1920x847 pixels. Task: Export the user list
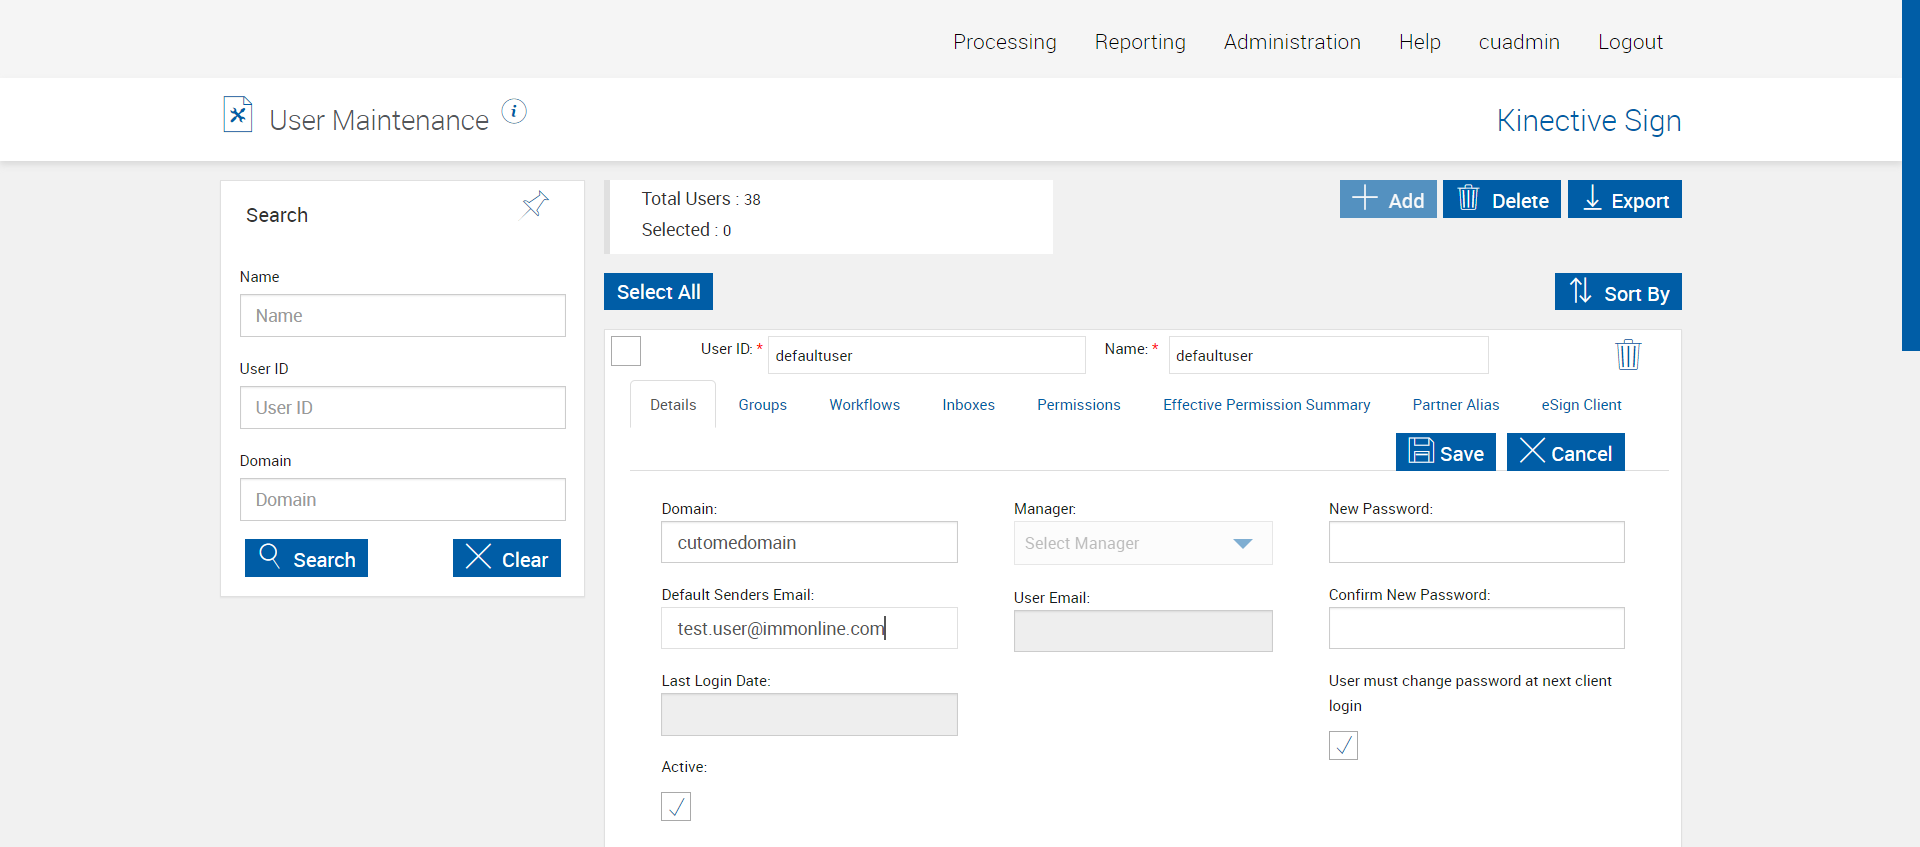point(1624,200)
